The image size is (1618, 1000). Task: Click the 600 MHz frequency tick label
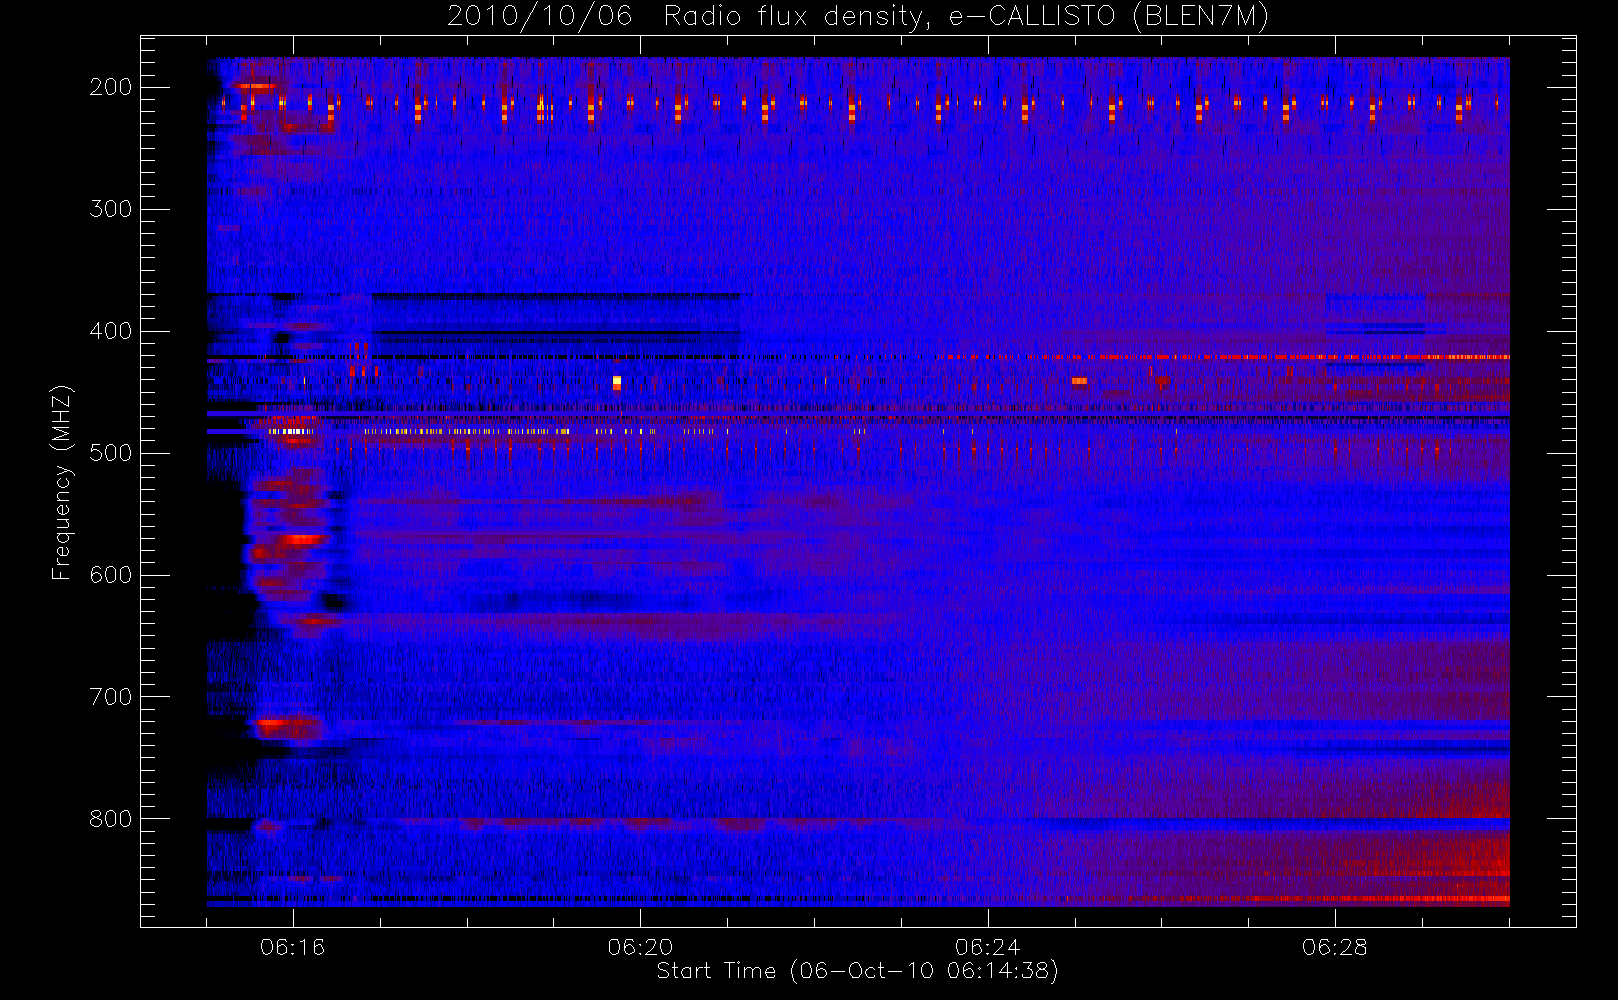[x=110, y=575]
